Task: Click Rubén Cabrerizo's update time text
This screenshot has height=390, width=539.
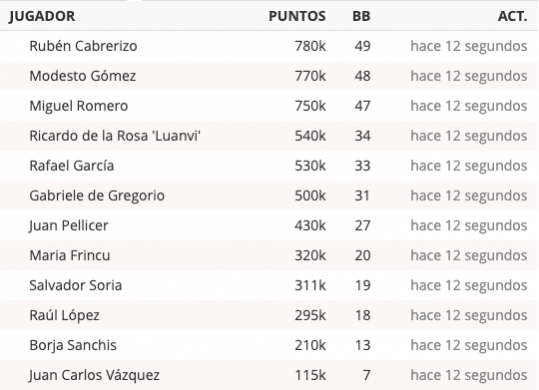Action: click(469, 46)
